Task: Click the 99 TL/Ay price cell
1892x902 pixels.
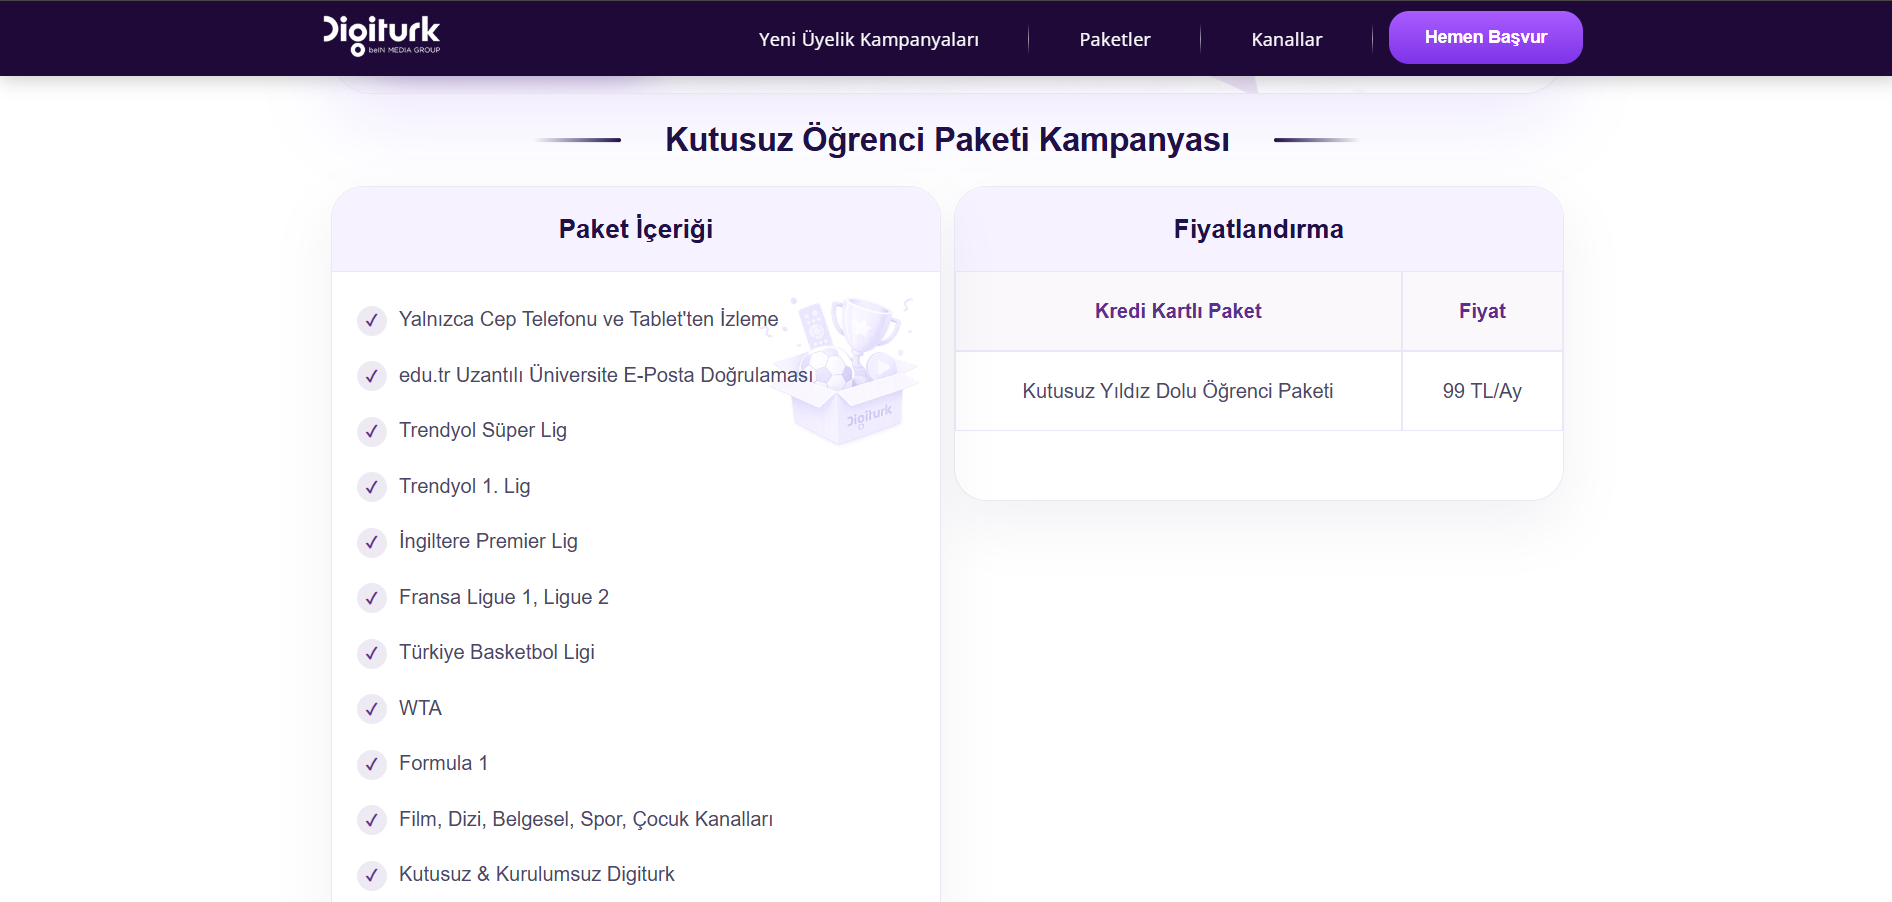Action: point(1482,391)
